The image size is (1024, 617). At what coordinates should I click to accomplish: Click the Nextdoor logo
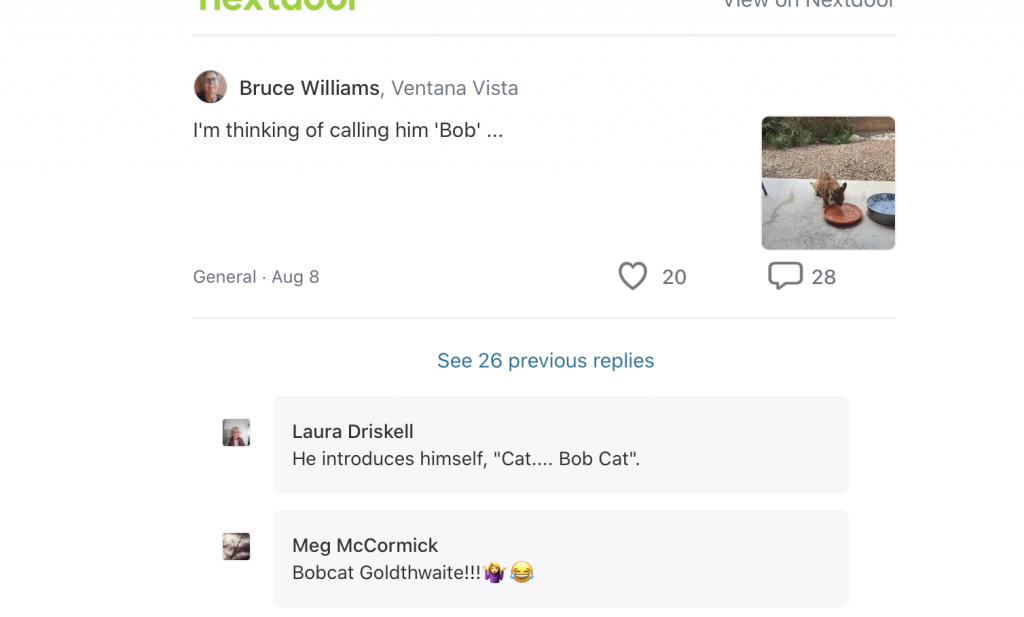pyautogui.click(x=278, y=4)
